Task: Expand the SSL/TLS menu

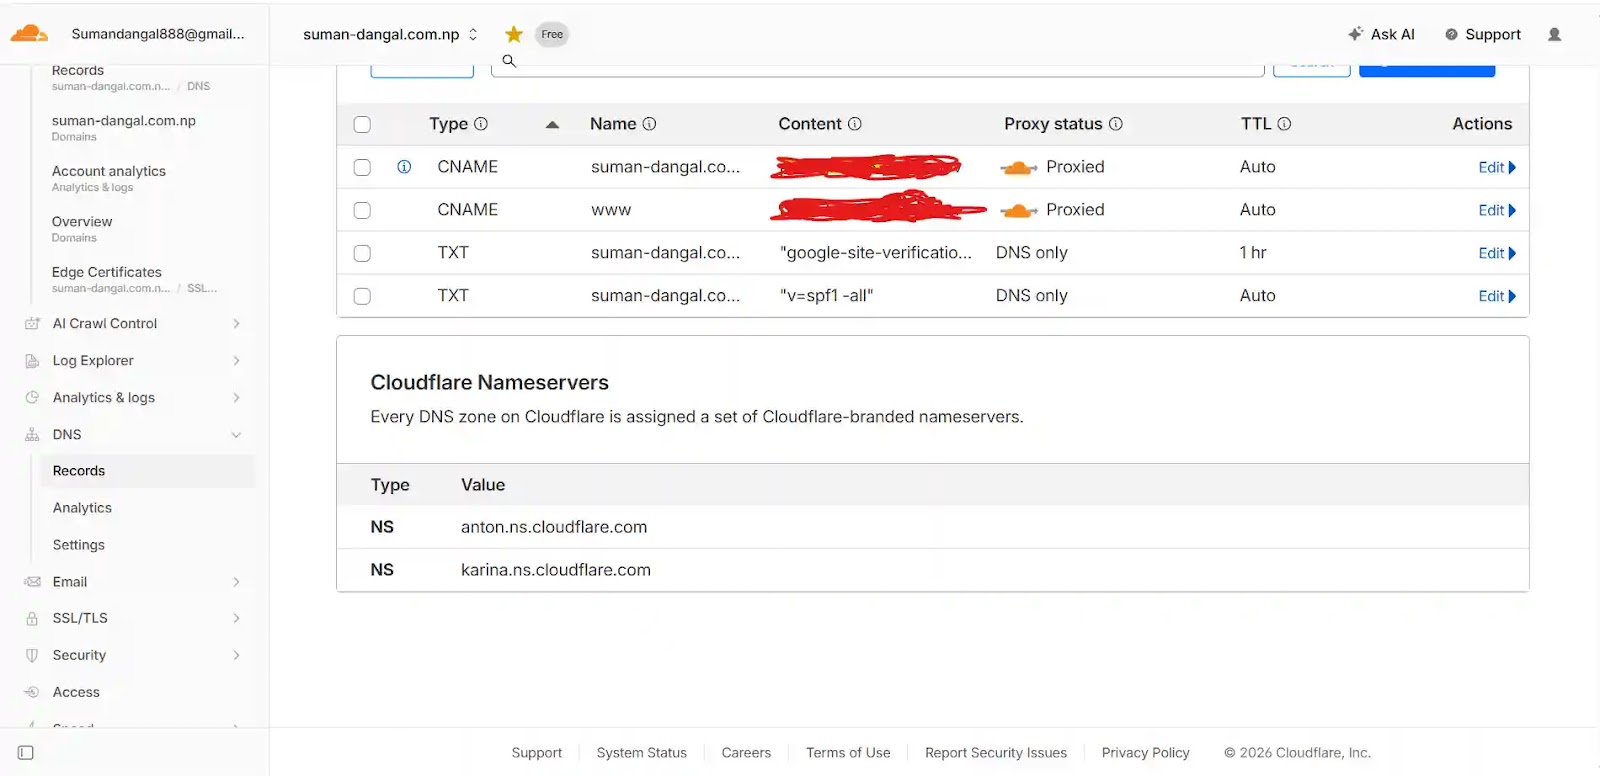Action: 237,619
